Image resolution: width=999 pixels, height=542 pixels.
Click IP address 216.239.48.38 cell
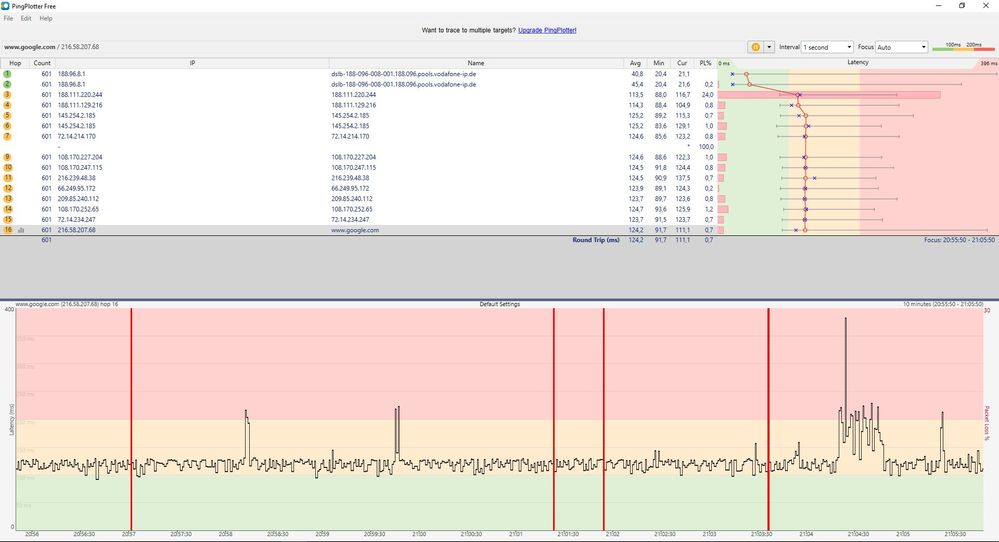(76, 178)
